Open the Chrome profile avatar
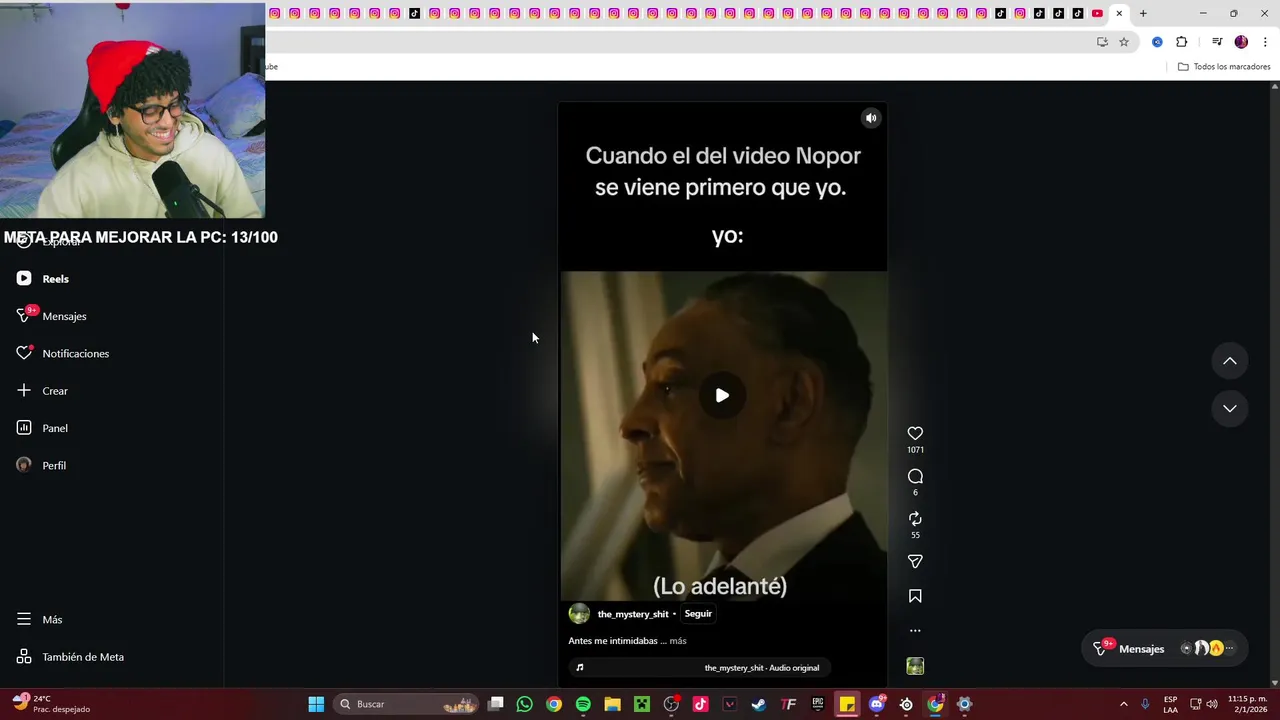The width and height of the screenshot is (1280, 720). 1241,42
